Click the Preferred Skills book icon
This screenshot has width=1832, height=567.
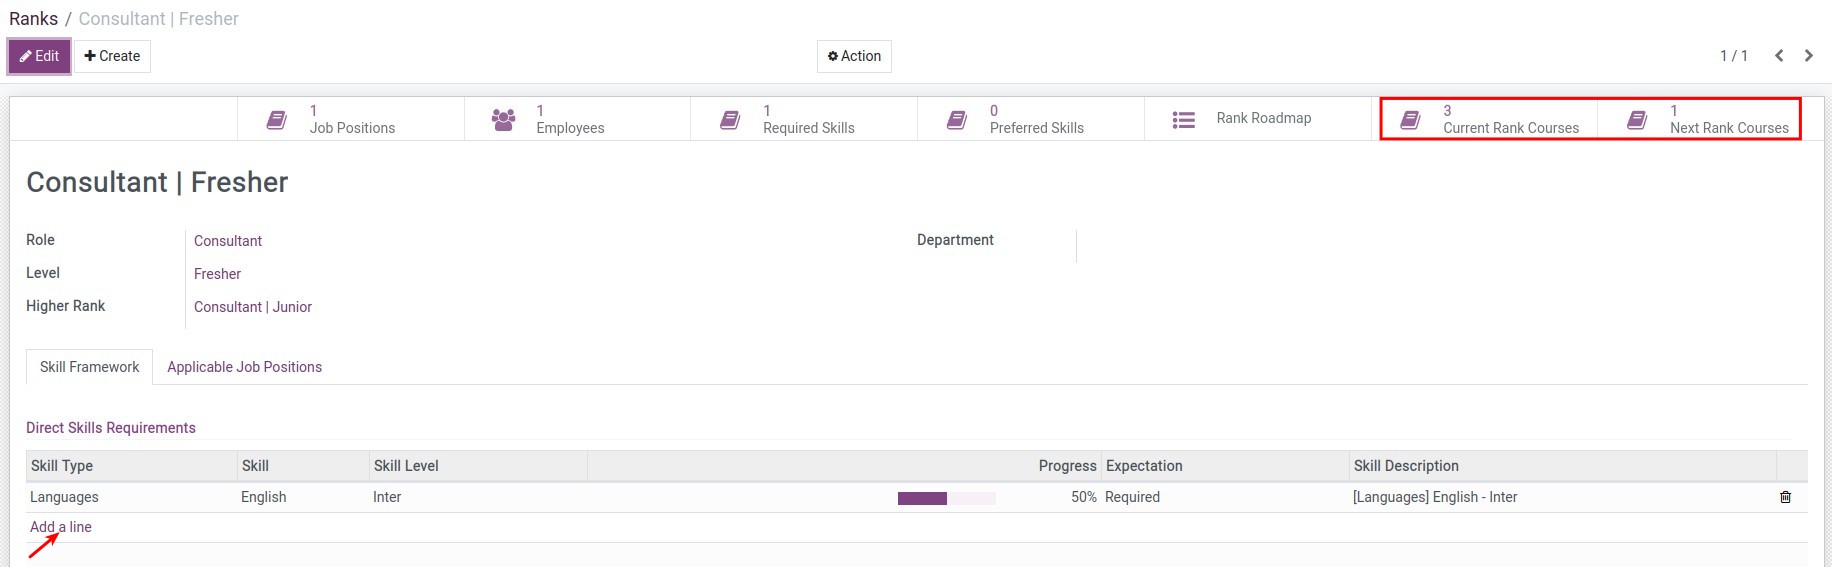click(957, 120)
